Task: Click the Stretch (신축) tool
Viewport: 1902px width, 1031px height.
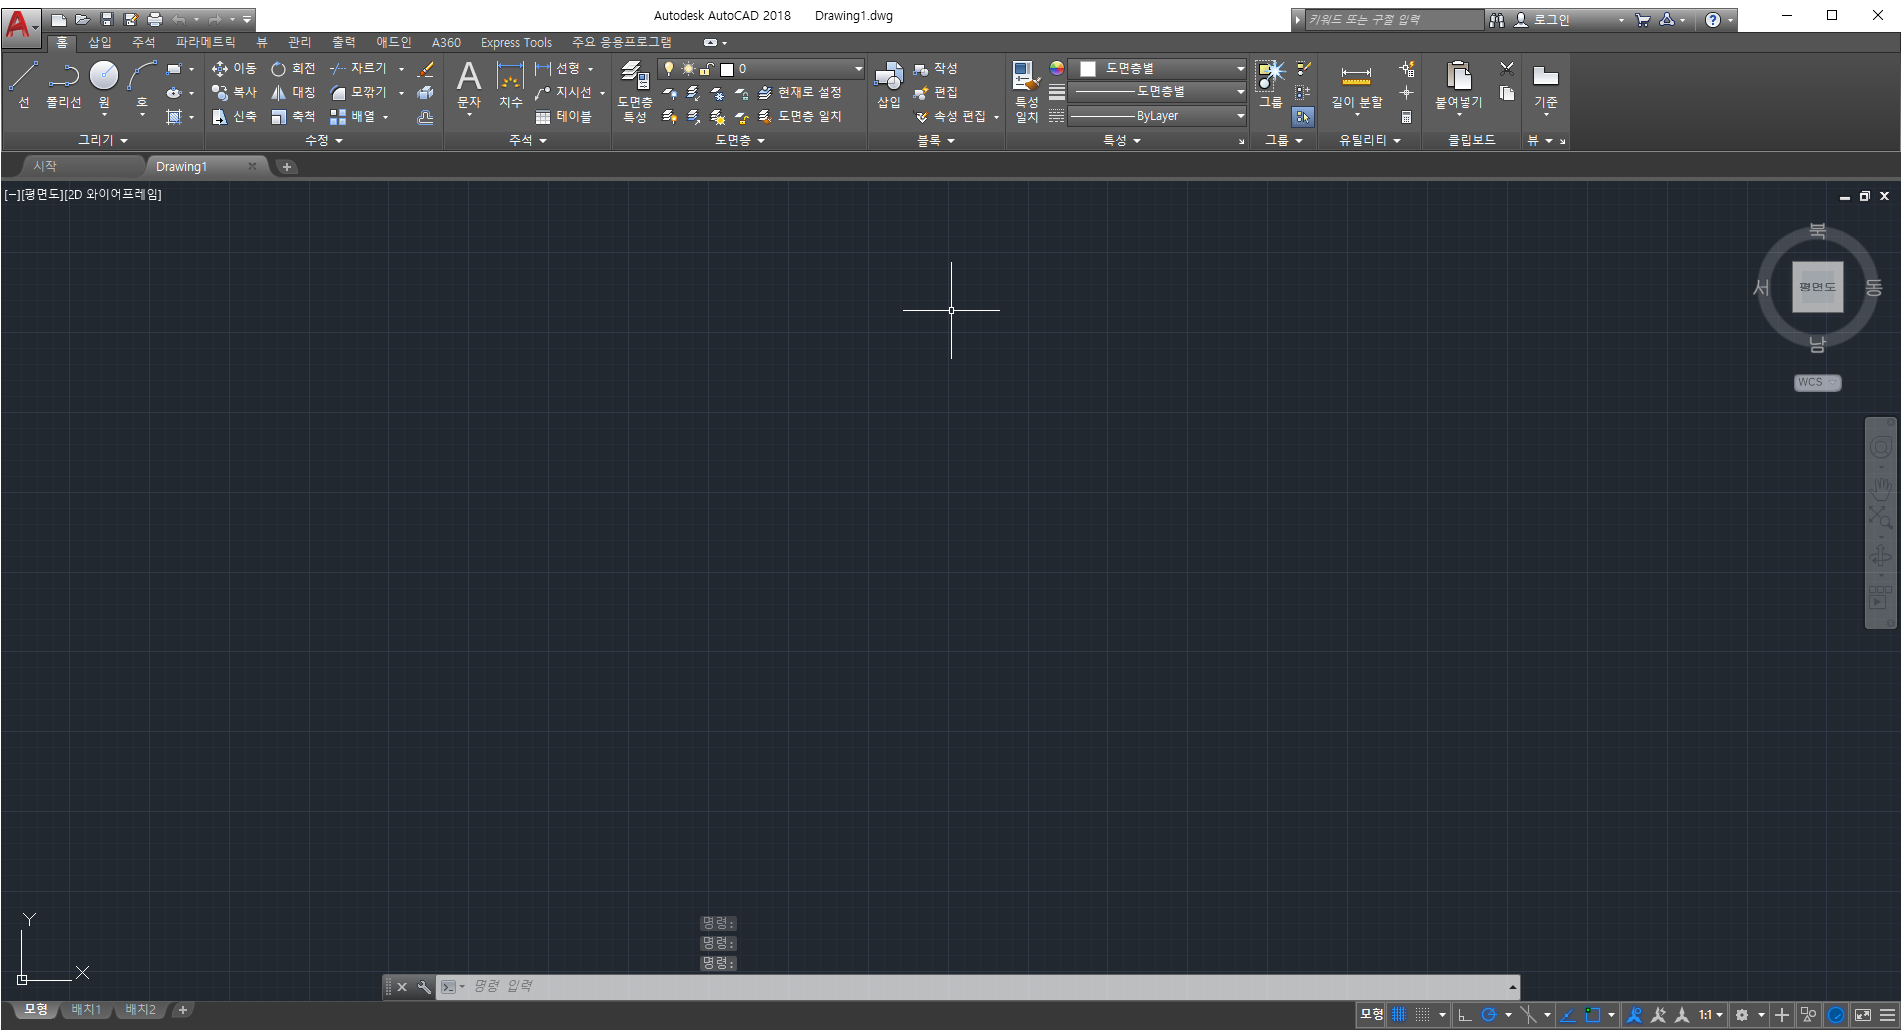Action: click(x=234, y=117)
